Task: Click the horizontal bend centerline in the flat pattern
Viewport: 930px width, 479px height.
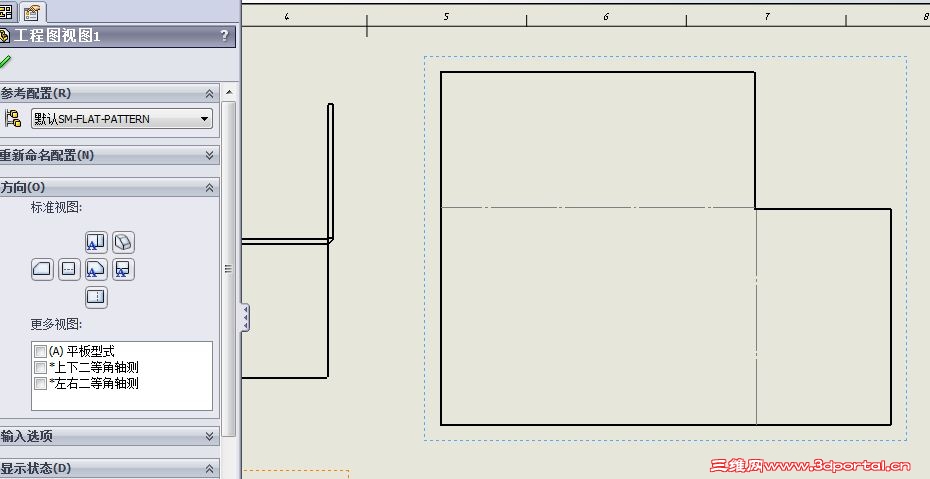Action: [x=598, y=207]
